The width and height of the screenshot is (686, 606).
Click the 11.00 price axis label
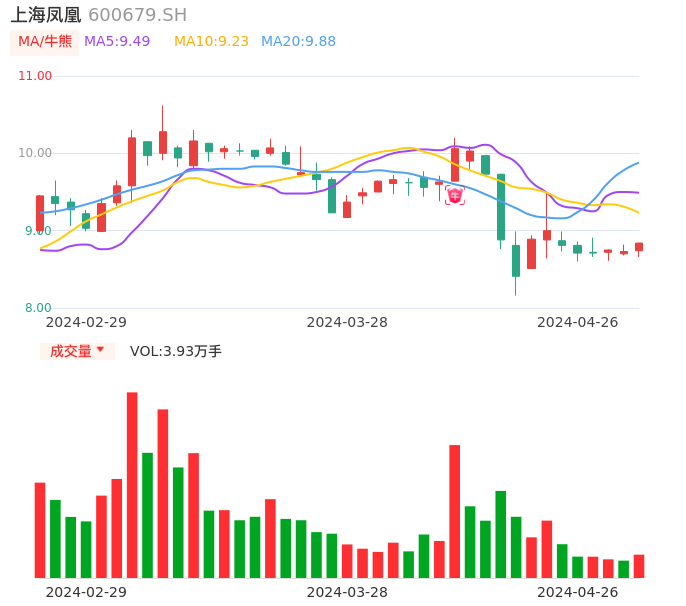pyautogui.click(x=35, y=76)
